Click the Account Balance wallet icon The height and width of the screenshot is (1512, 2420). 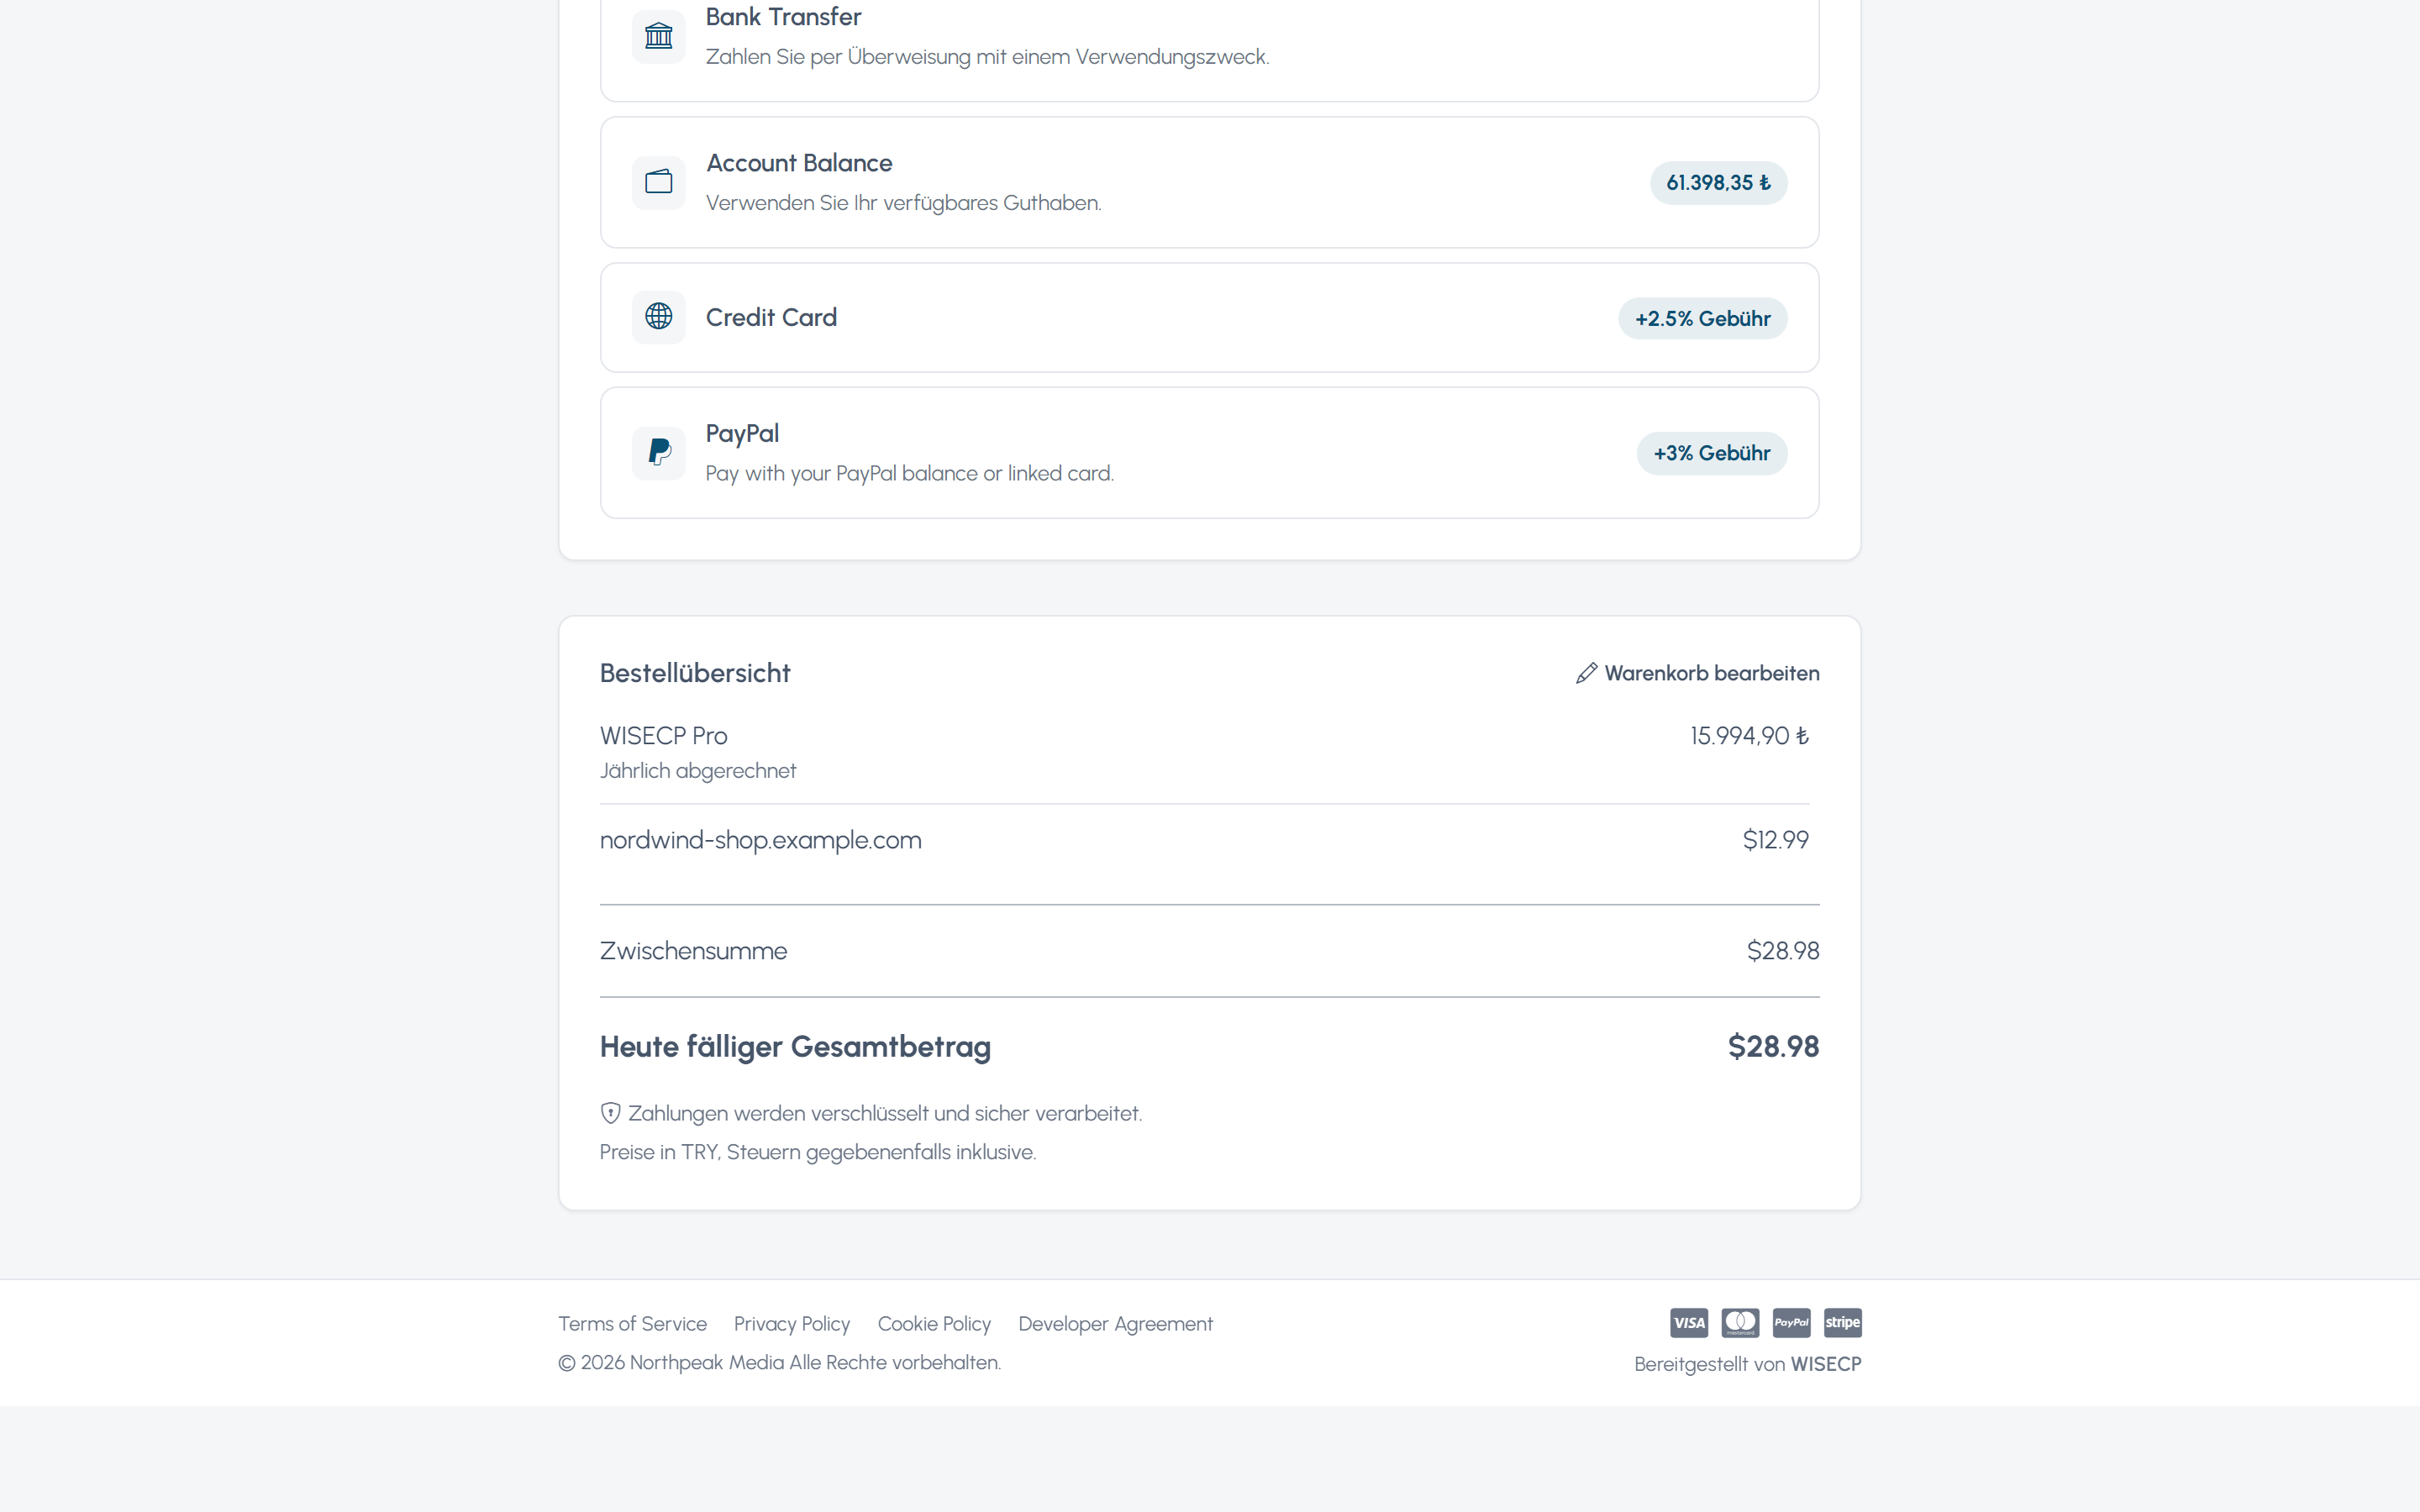click(658, 182)
